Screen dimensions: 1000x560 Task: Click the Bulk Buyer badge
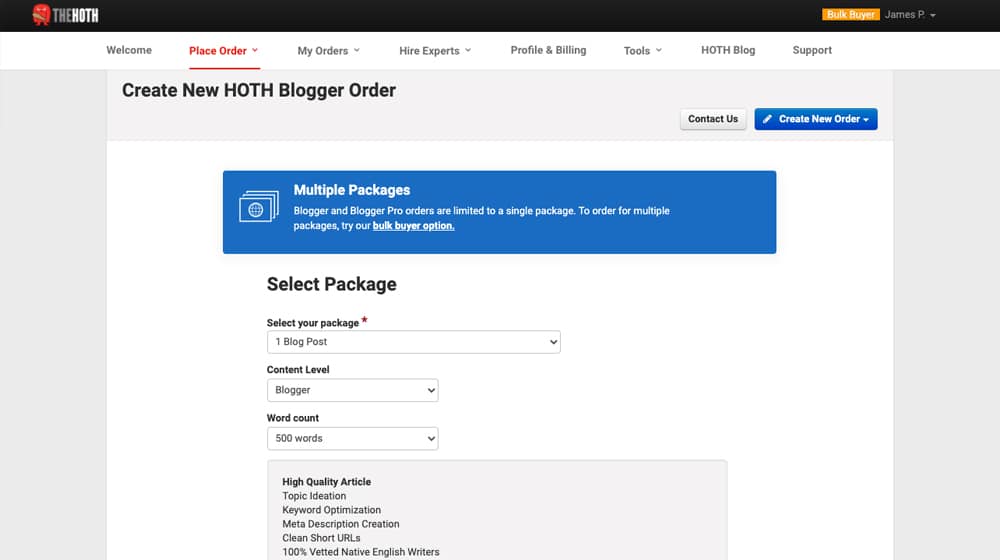[850, 15]
